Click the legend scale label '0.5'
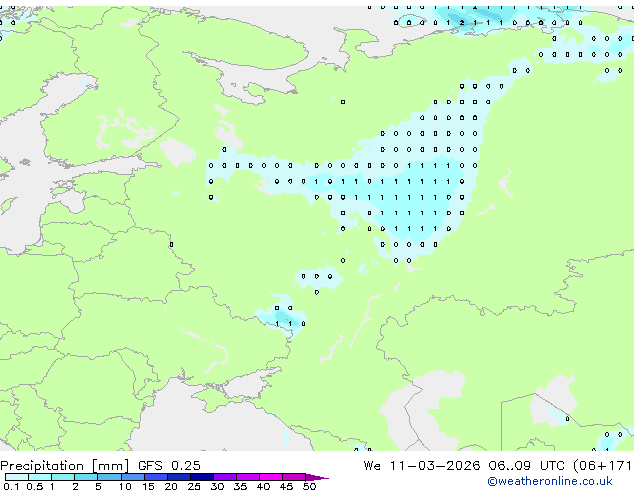This screenshot has width=634, height=490. pyautogui.click(x=34, y=486)
